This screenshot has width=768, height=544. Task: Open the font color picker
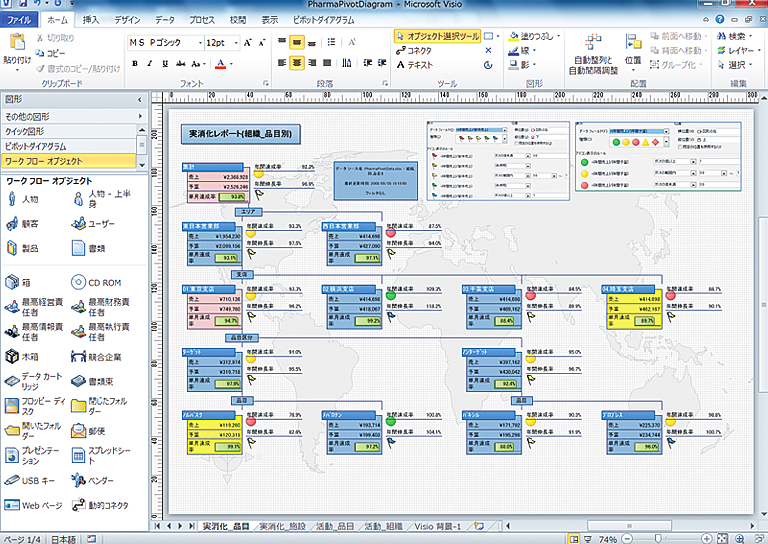tap(231, 63)
